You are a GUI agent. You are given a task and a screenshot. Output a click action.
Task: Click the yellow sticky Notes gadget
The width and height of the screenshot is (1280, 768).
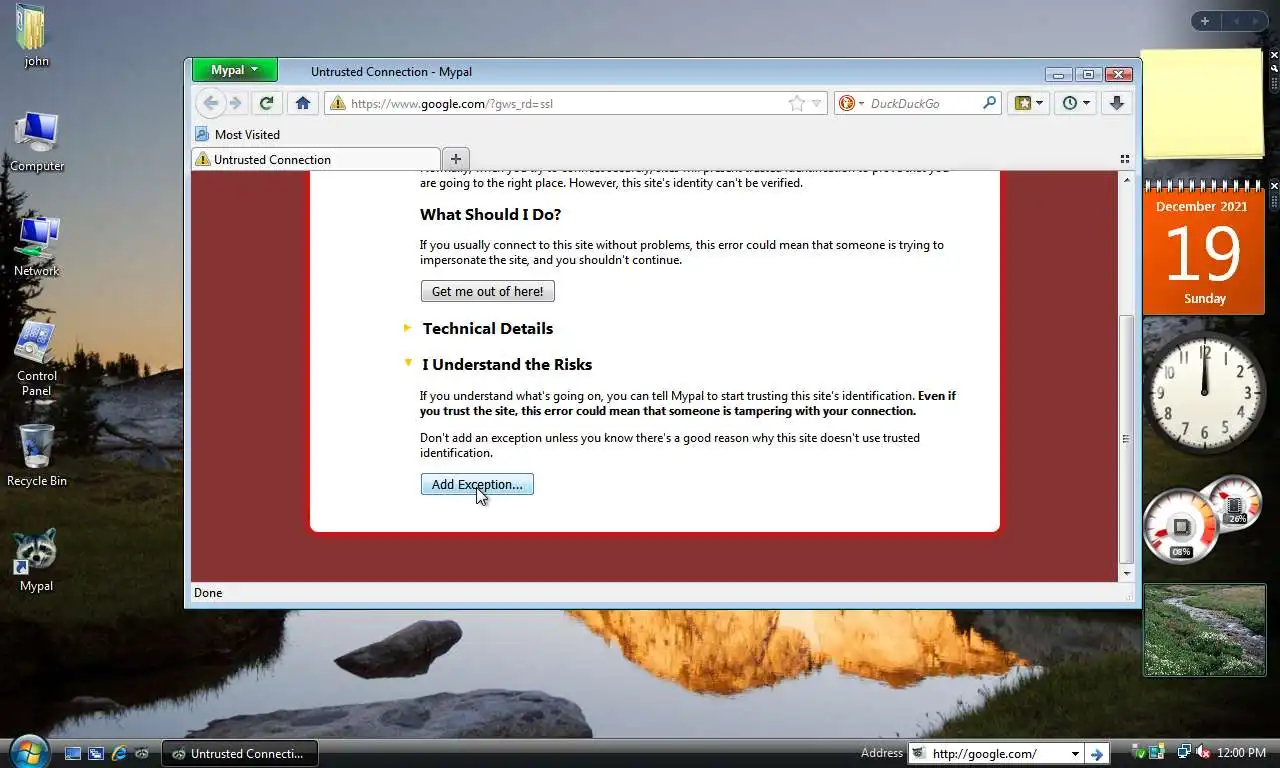pyautogui.click(x=1203, y=104)
